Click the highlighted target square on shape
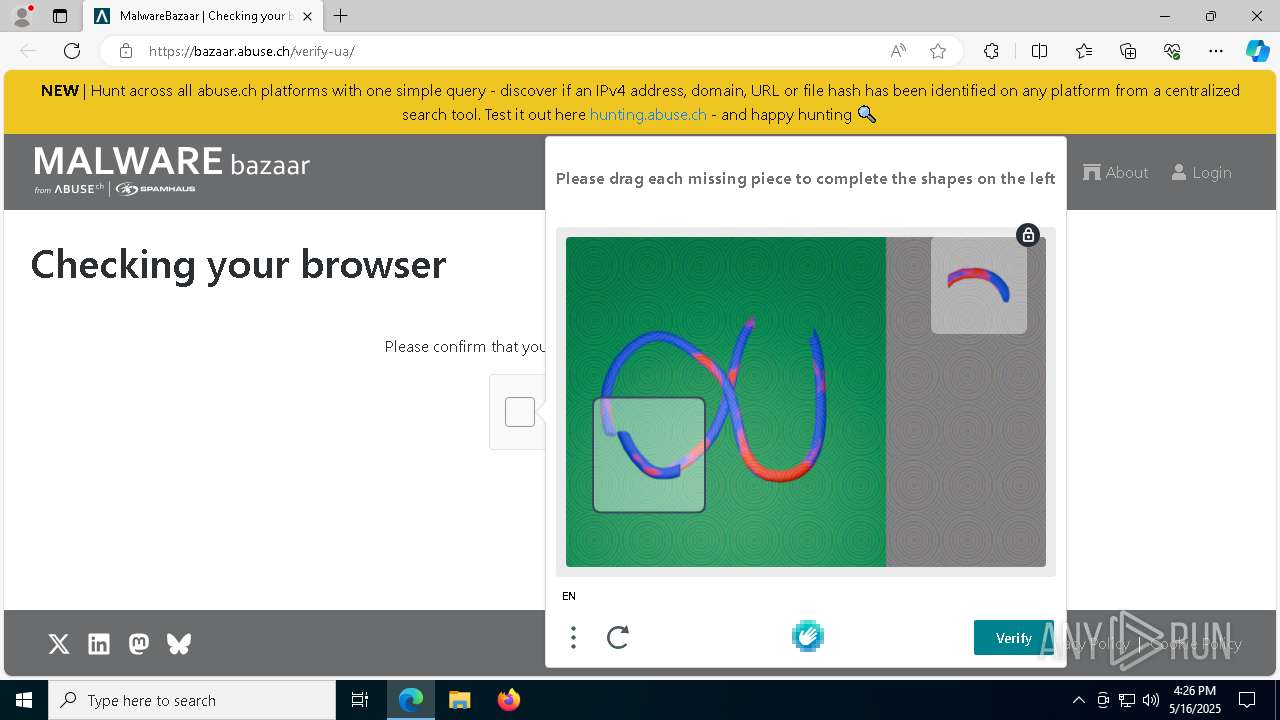Image resolution: width=1280 pixels, height=720 pixels. point(649,455)
